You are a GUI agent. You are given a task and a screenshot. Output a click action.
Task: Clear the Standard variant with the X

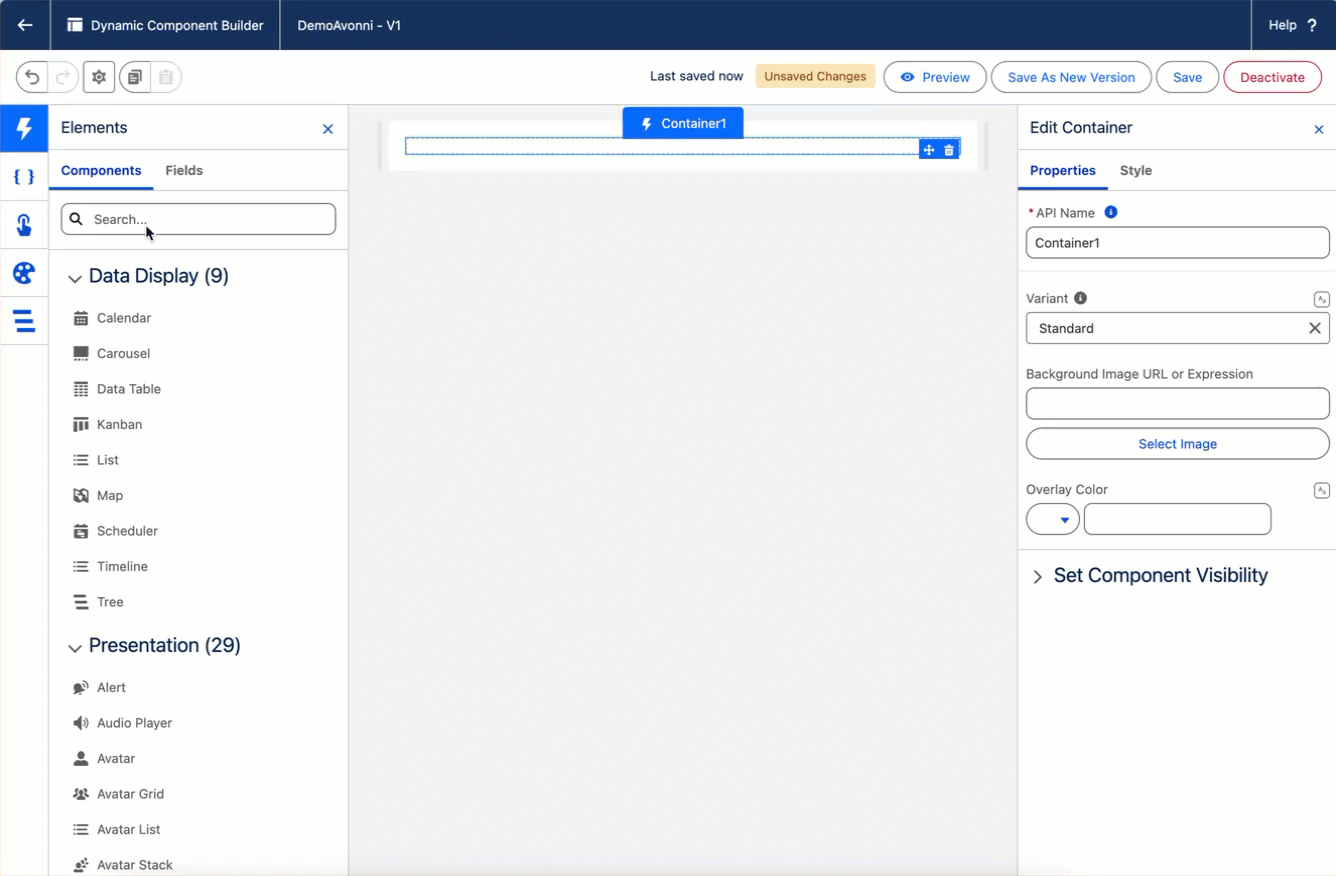[1315, 328]
